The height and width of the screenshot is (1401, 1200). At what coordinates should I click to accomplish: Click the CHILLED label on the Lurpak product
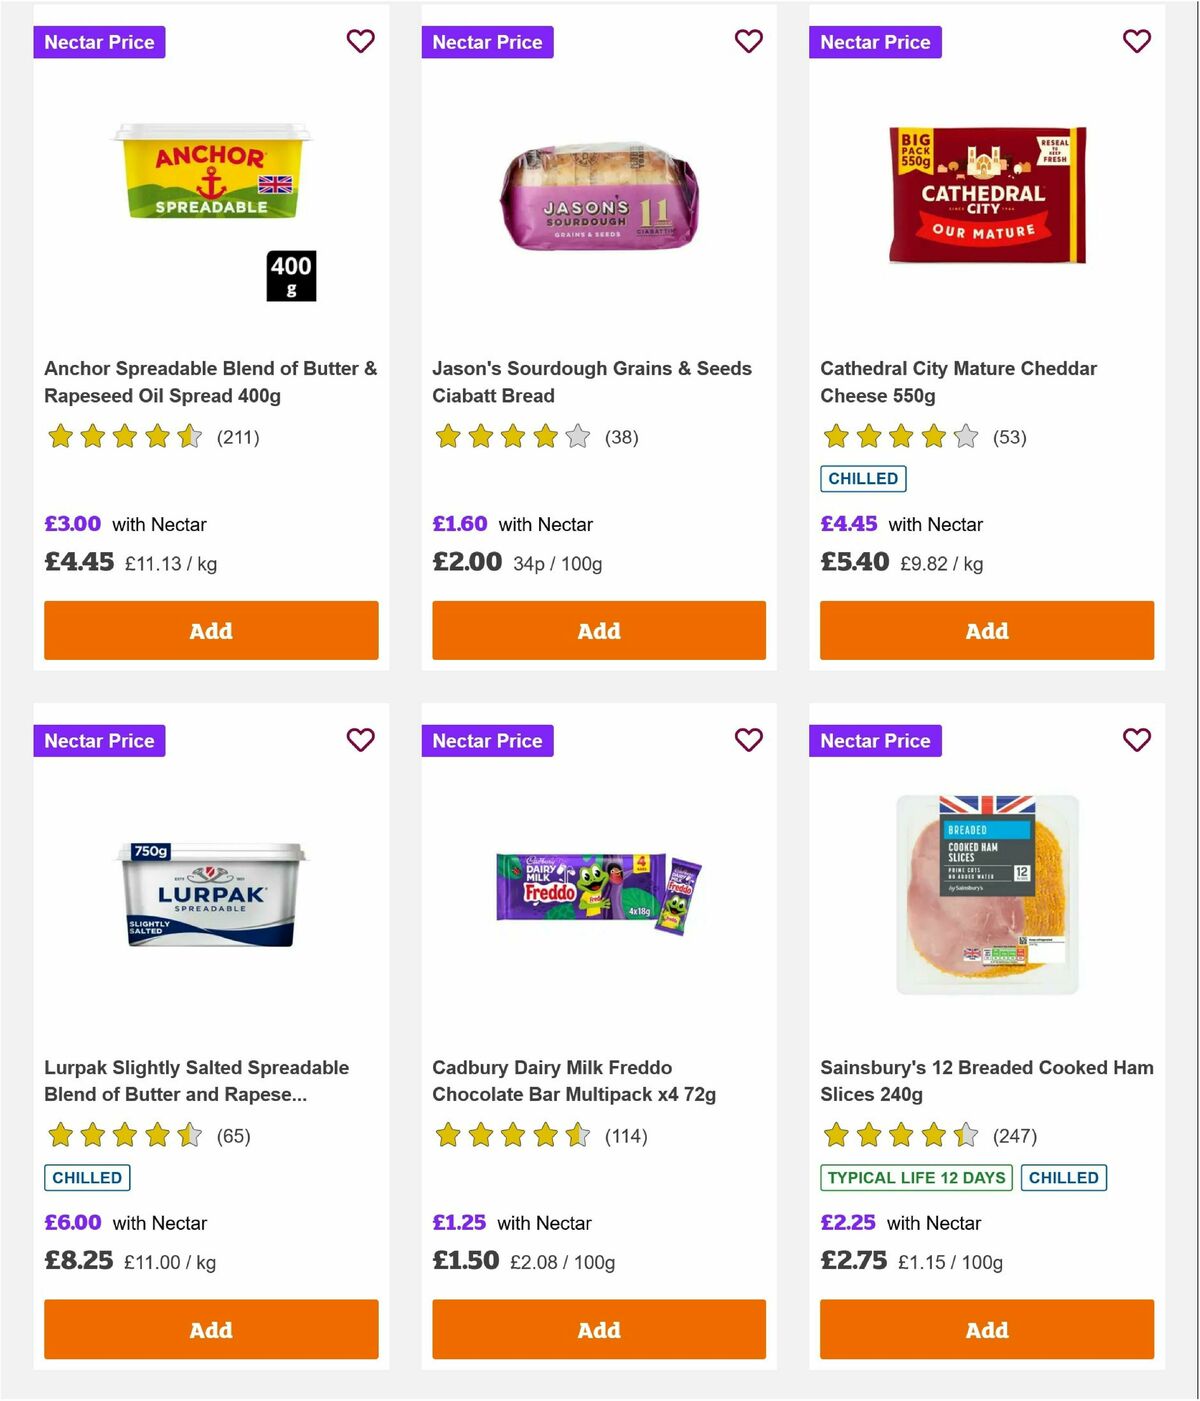(87, 1178)
